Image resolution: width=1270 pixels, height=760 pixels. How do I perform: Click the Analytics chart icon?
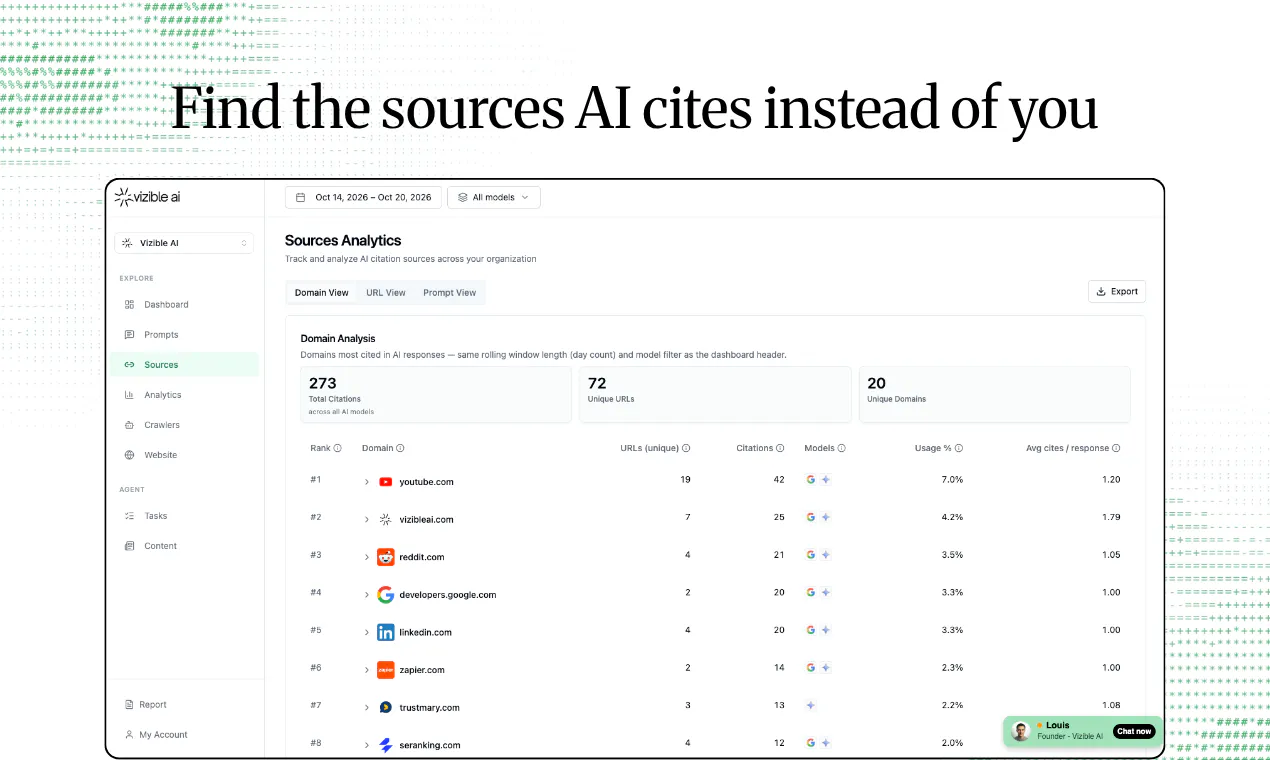coord(129,395)
